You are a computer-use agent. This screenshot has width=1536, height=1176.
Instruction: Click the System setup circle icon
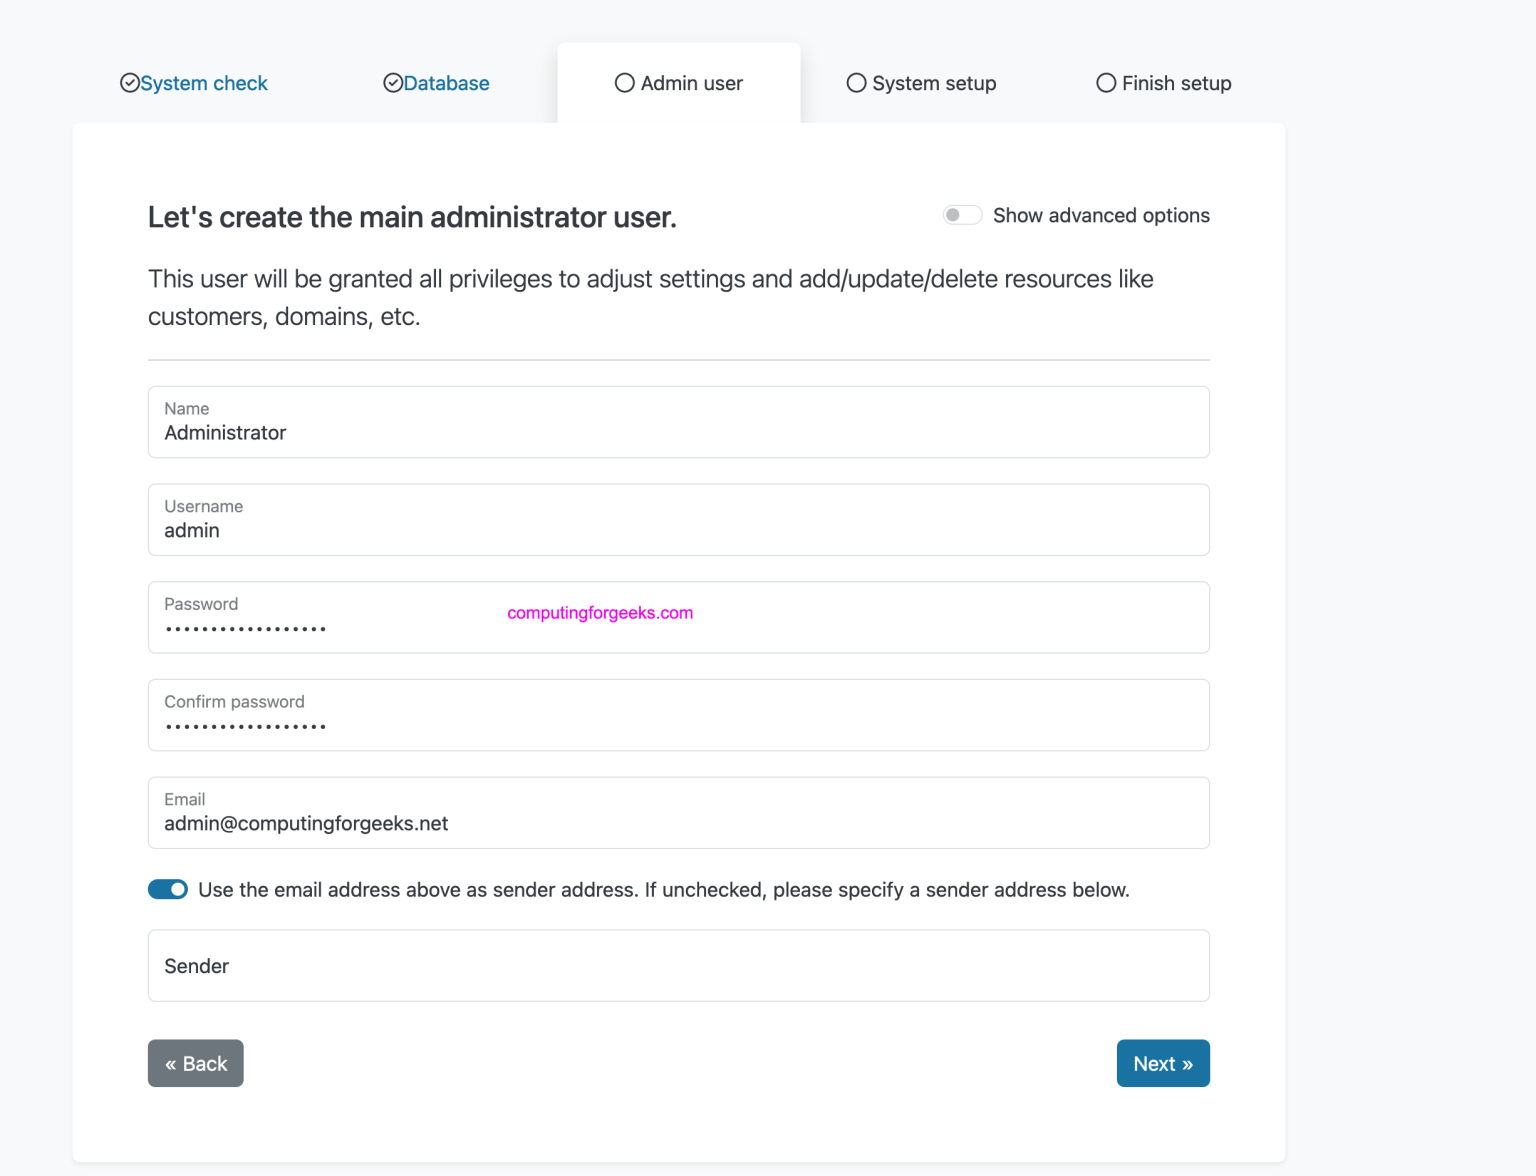tap(856, 83)
